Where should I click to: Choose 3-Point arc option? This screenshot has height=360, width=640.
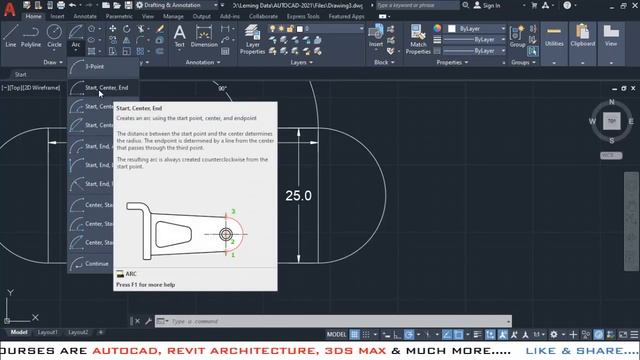(x=103, y=67)
